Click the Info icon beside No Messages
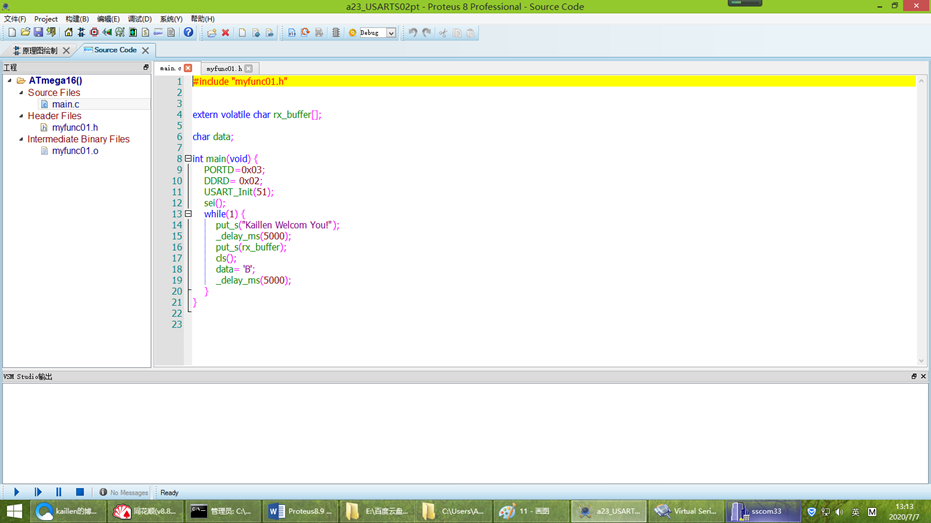The width and height of the screenshot is (931, 523). pos(103,492)
